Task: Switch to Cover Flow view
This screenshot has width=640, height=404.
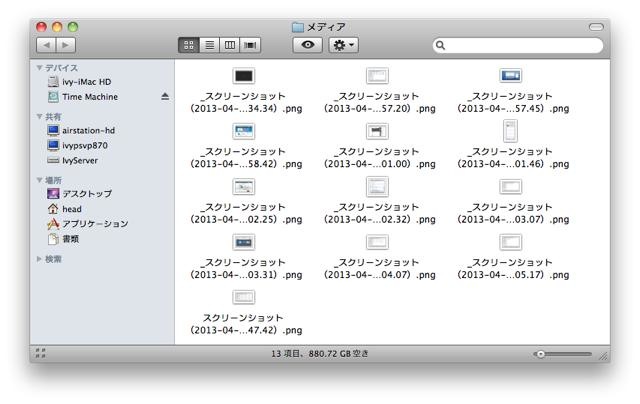Action: [250, 45]
